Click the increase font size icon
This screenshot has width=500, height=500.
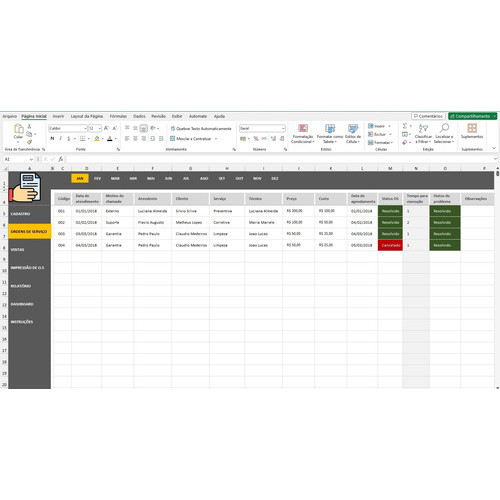106,128
